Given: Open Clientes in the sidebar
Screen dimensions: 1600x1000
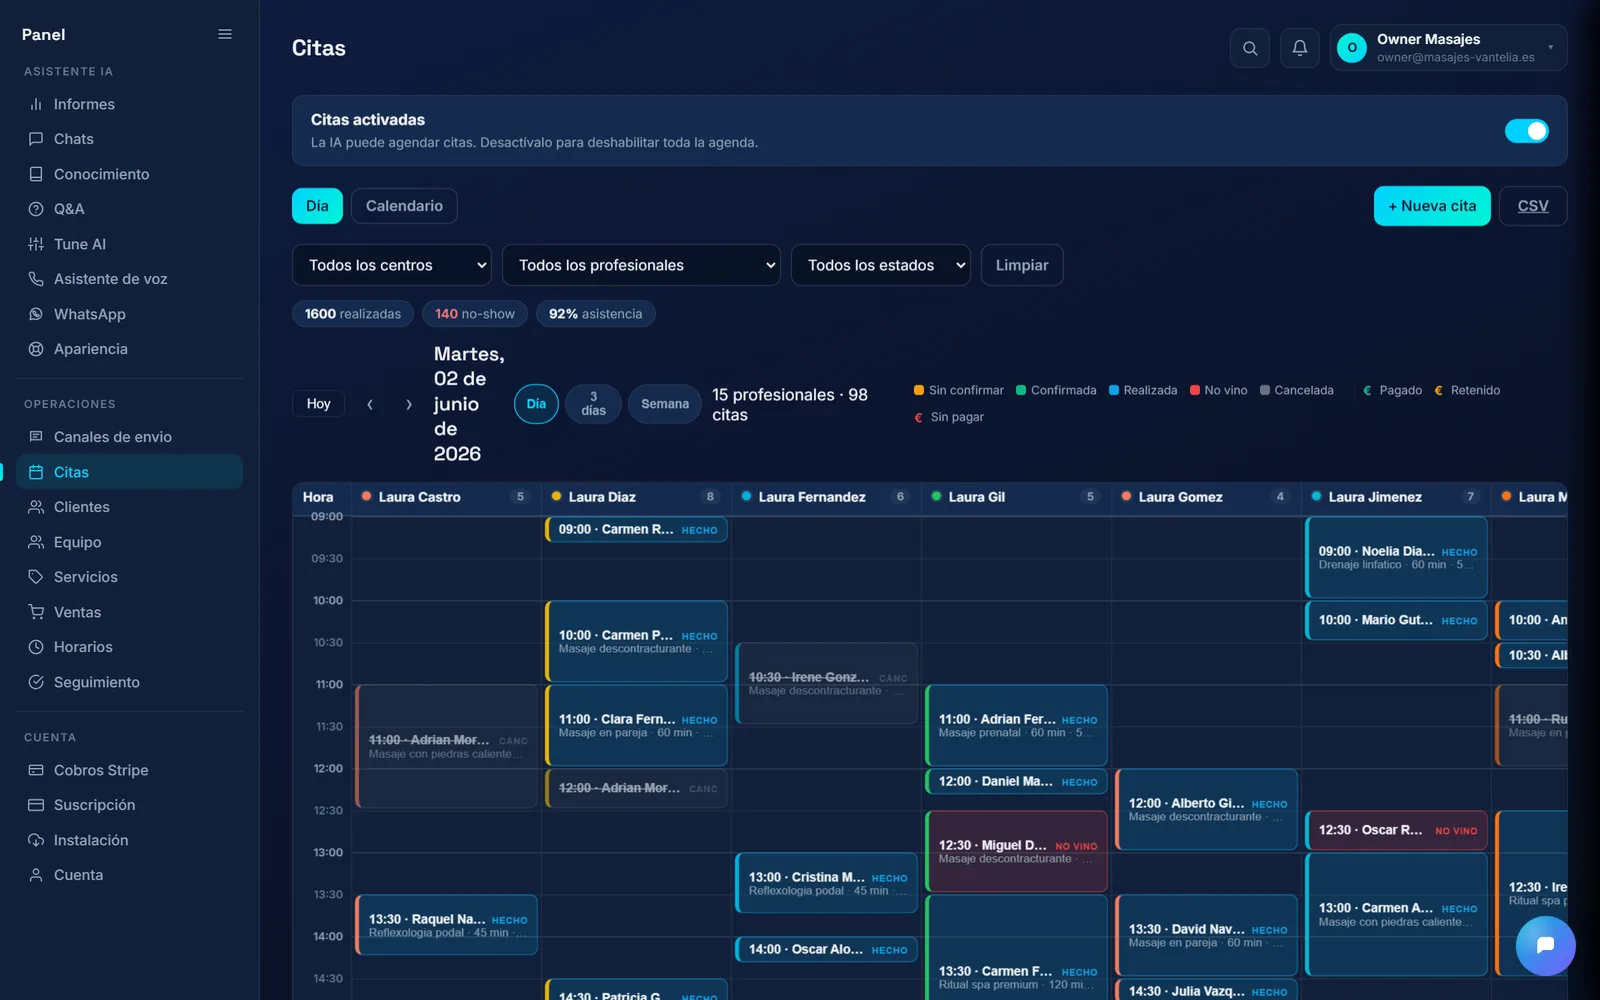Looking at the screenshot, I should 130,507.
